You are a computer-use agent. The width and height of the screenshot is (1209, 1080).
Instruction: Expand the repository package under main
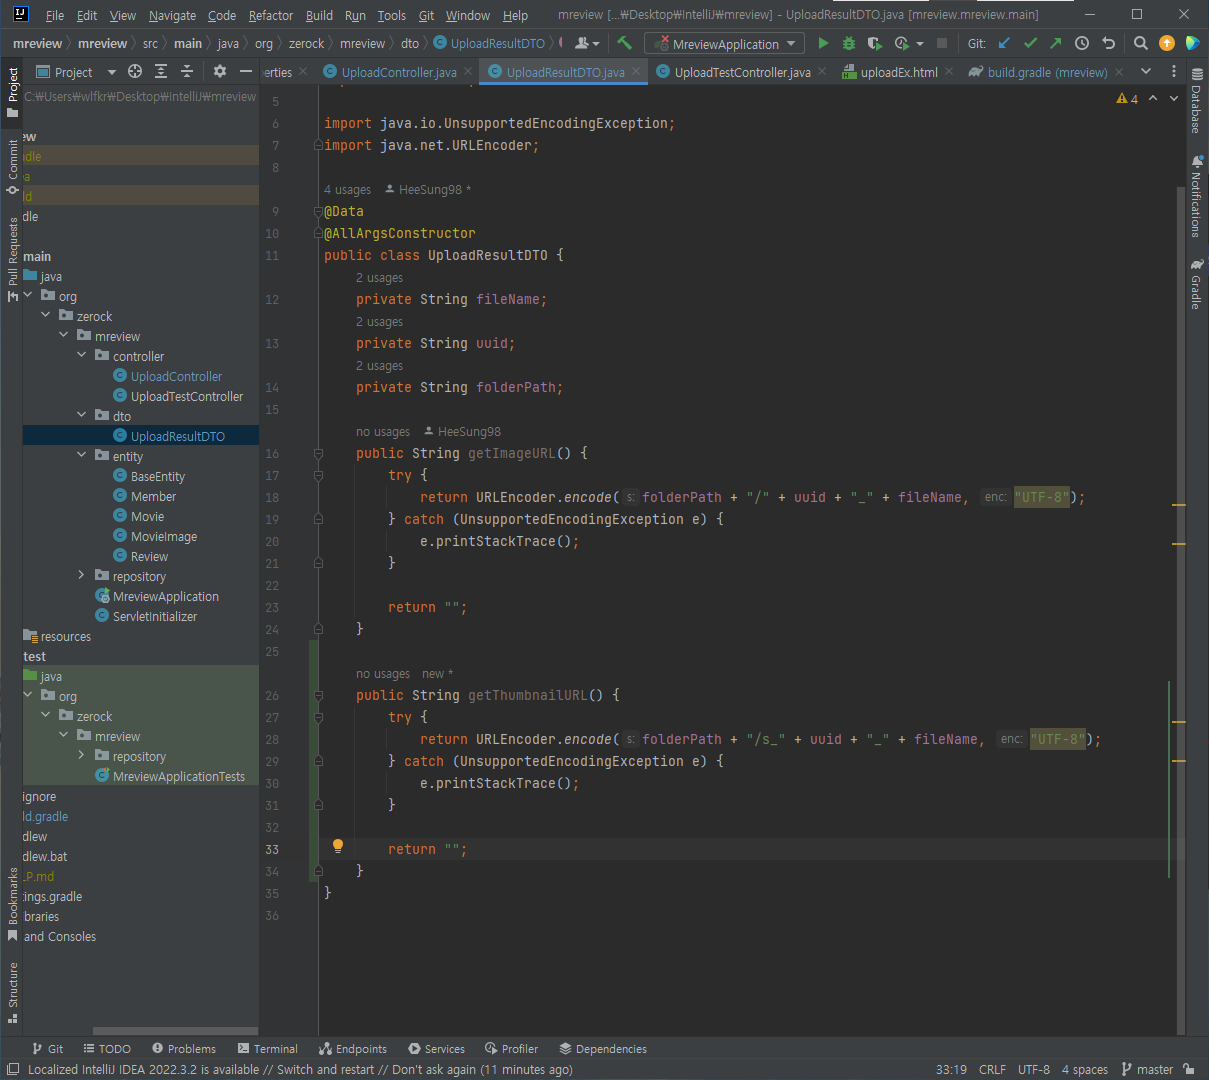click(x=82, y=576)
